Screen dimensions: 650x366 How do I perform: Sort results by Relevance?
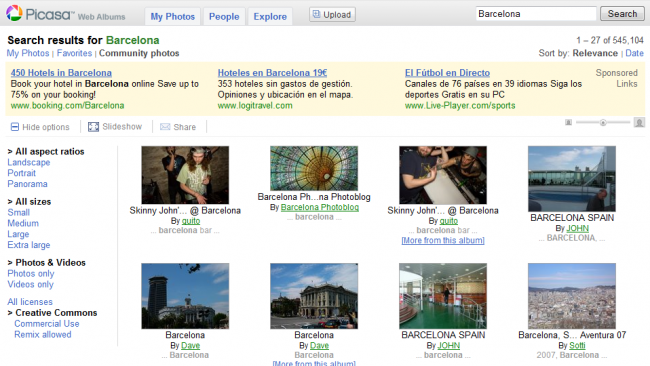pyautogui.click(x=595, y=53)
